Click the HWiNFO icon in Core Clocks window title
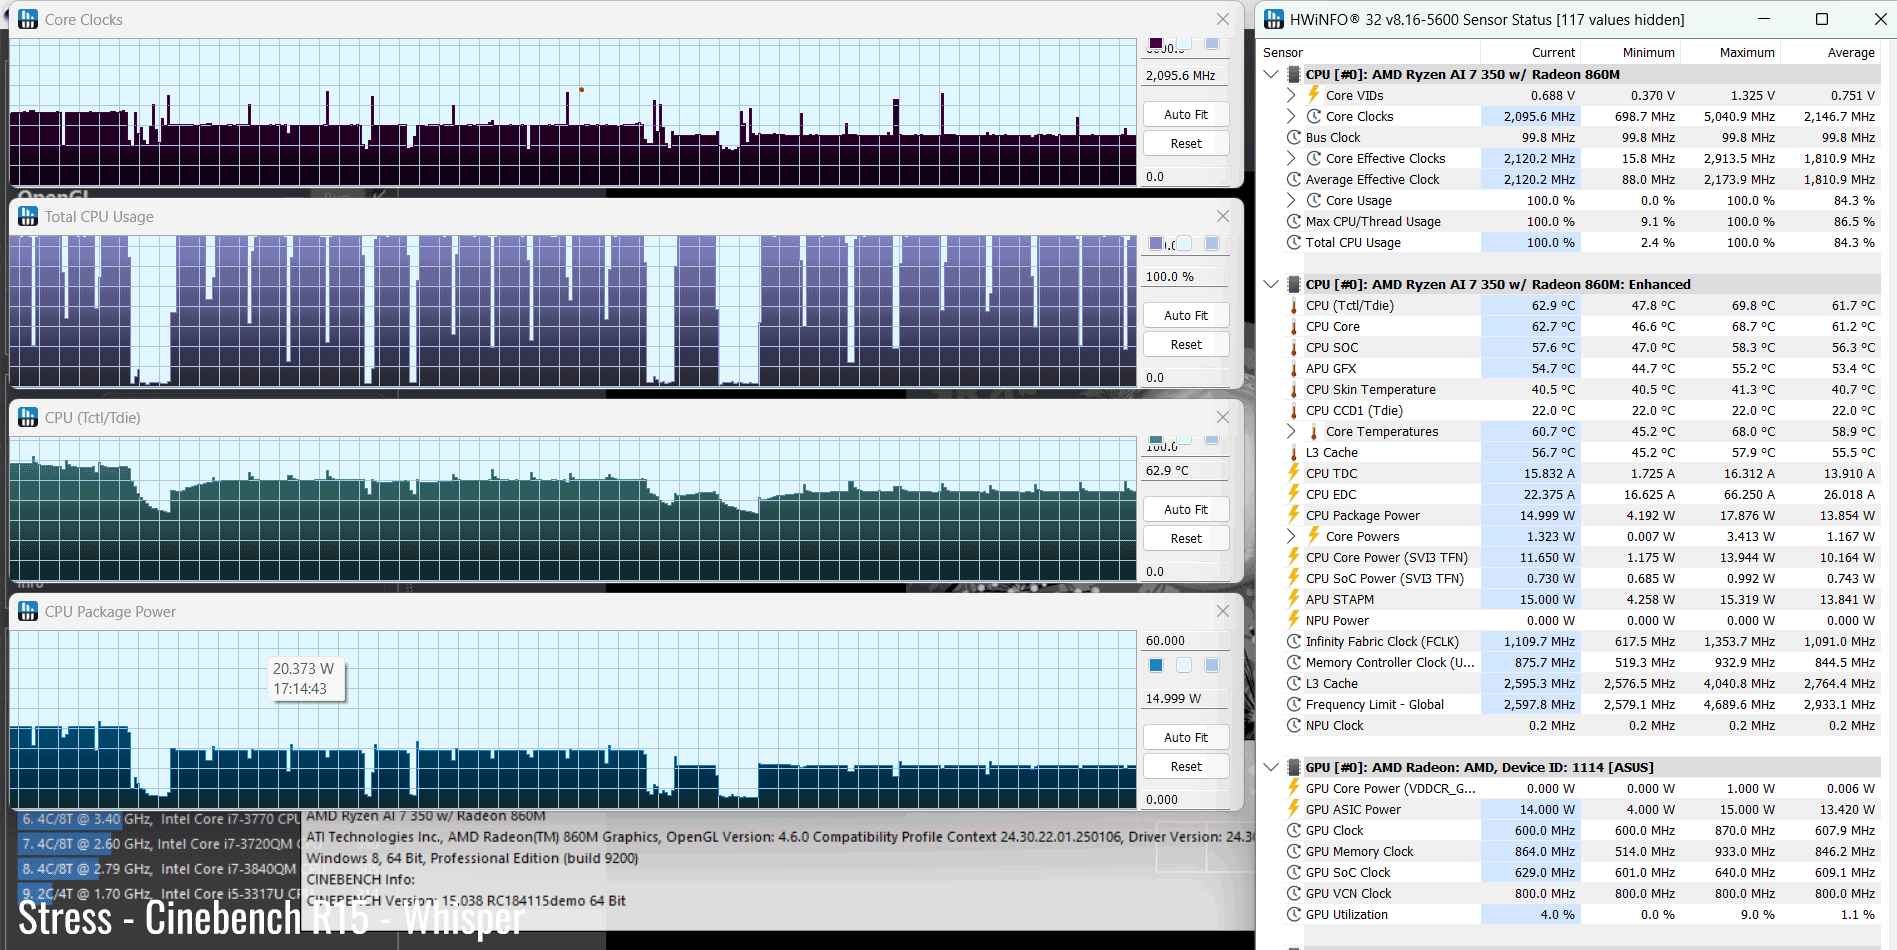This screenshot has height=950, width=1897. click(28, 20)
